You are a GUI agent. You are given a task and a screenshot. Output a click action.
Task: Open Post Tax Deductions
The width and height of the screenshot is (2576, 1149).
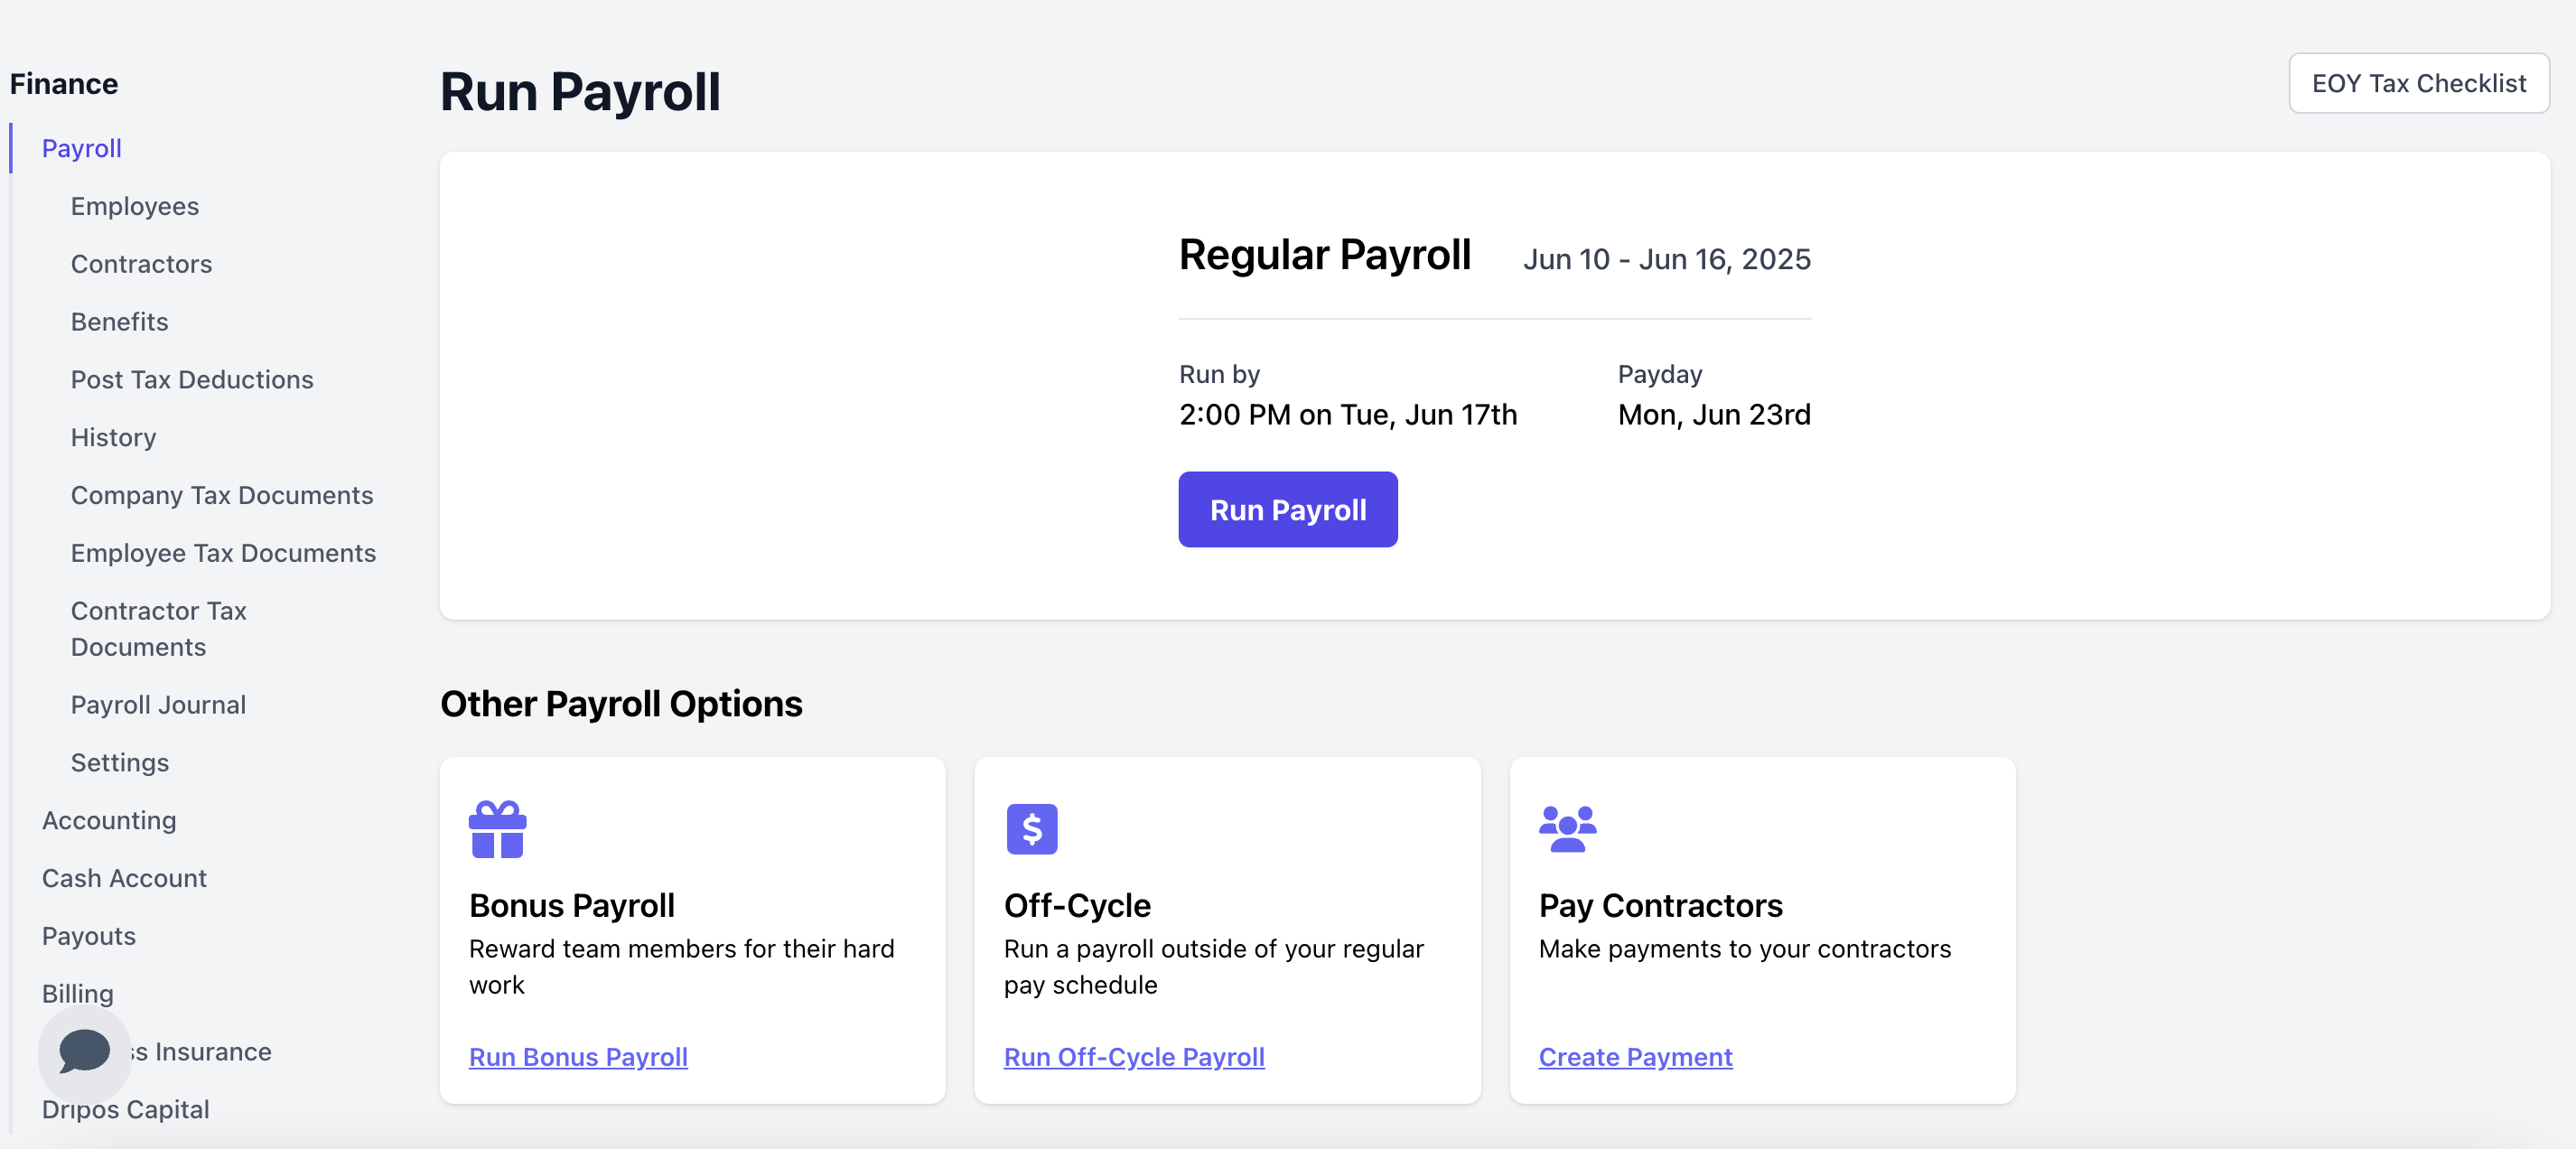pyautogui.click(x=191, y=380)
